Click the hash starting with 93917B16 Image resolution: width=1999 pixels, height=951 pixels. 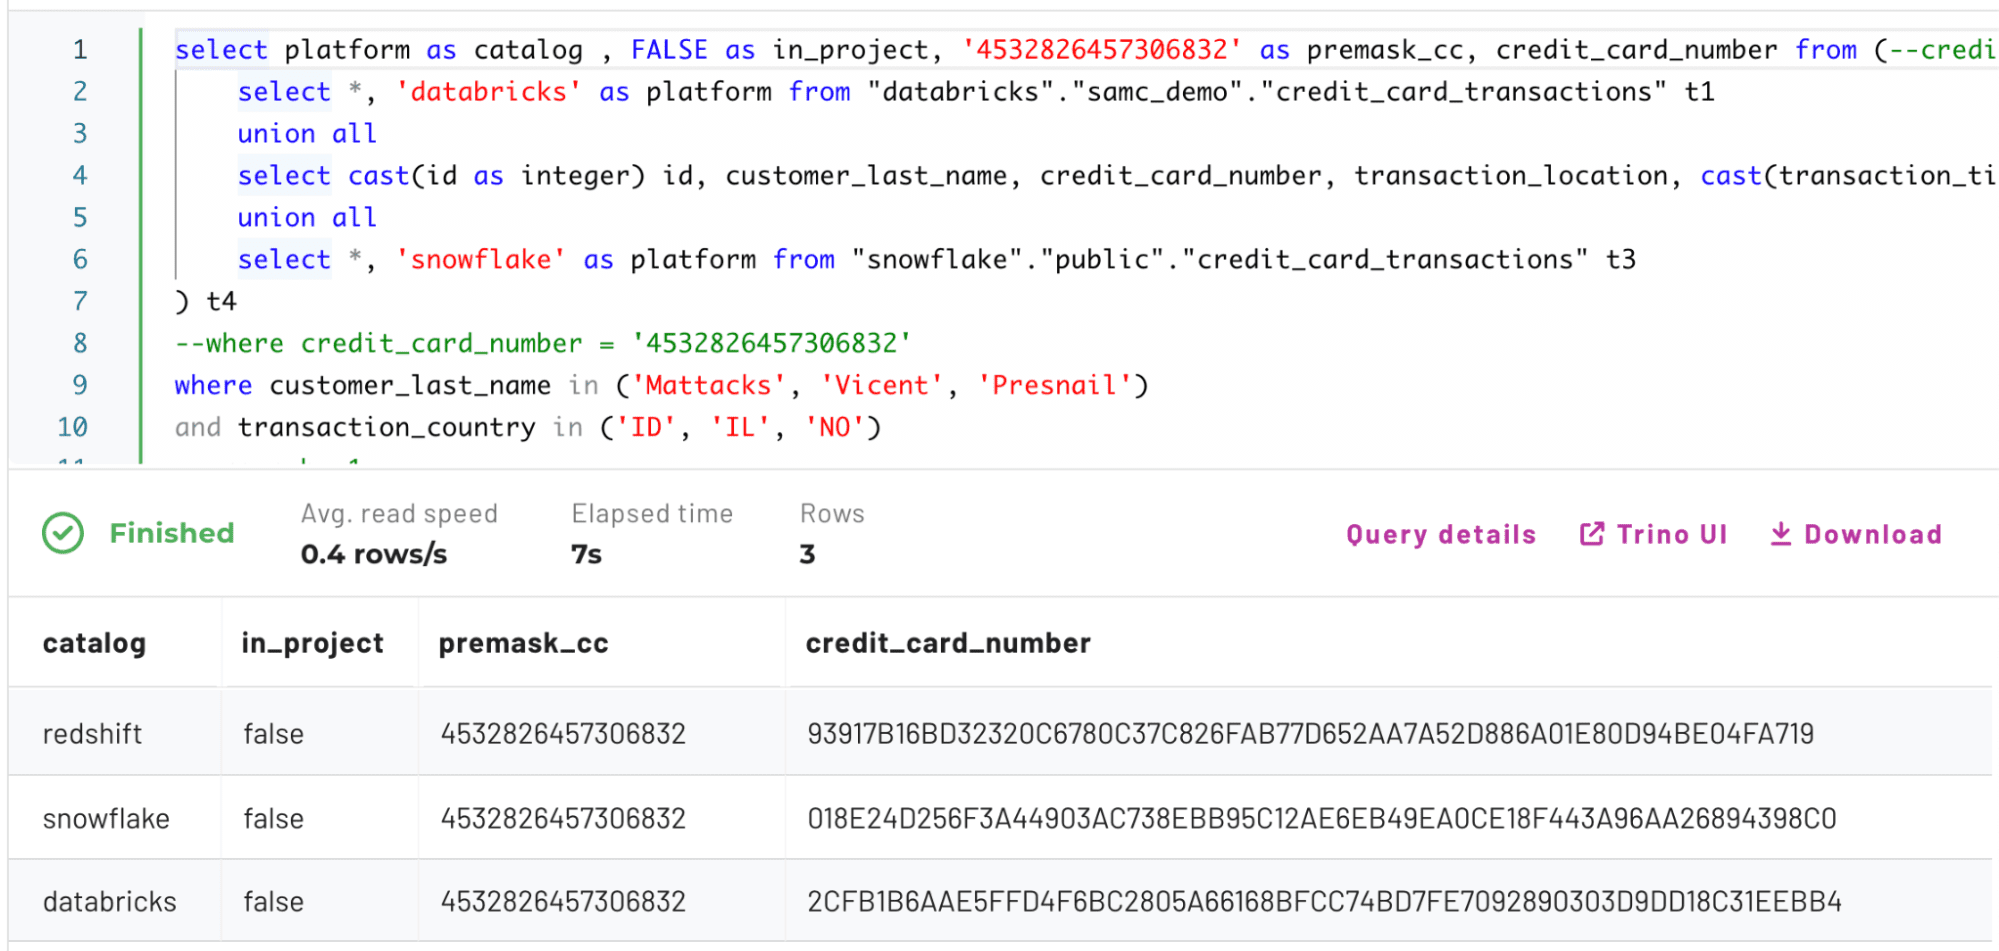(x=1310, y=733)
